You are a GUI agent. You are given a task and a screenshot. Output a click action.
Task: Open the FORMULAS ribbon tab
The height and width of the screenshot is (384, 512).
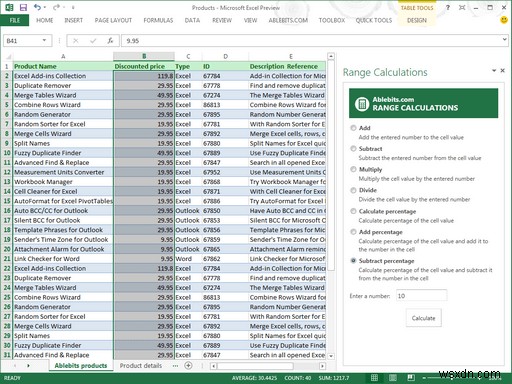(158, 20)
